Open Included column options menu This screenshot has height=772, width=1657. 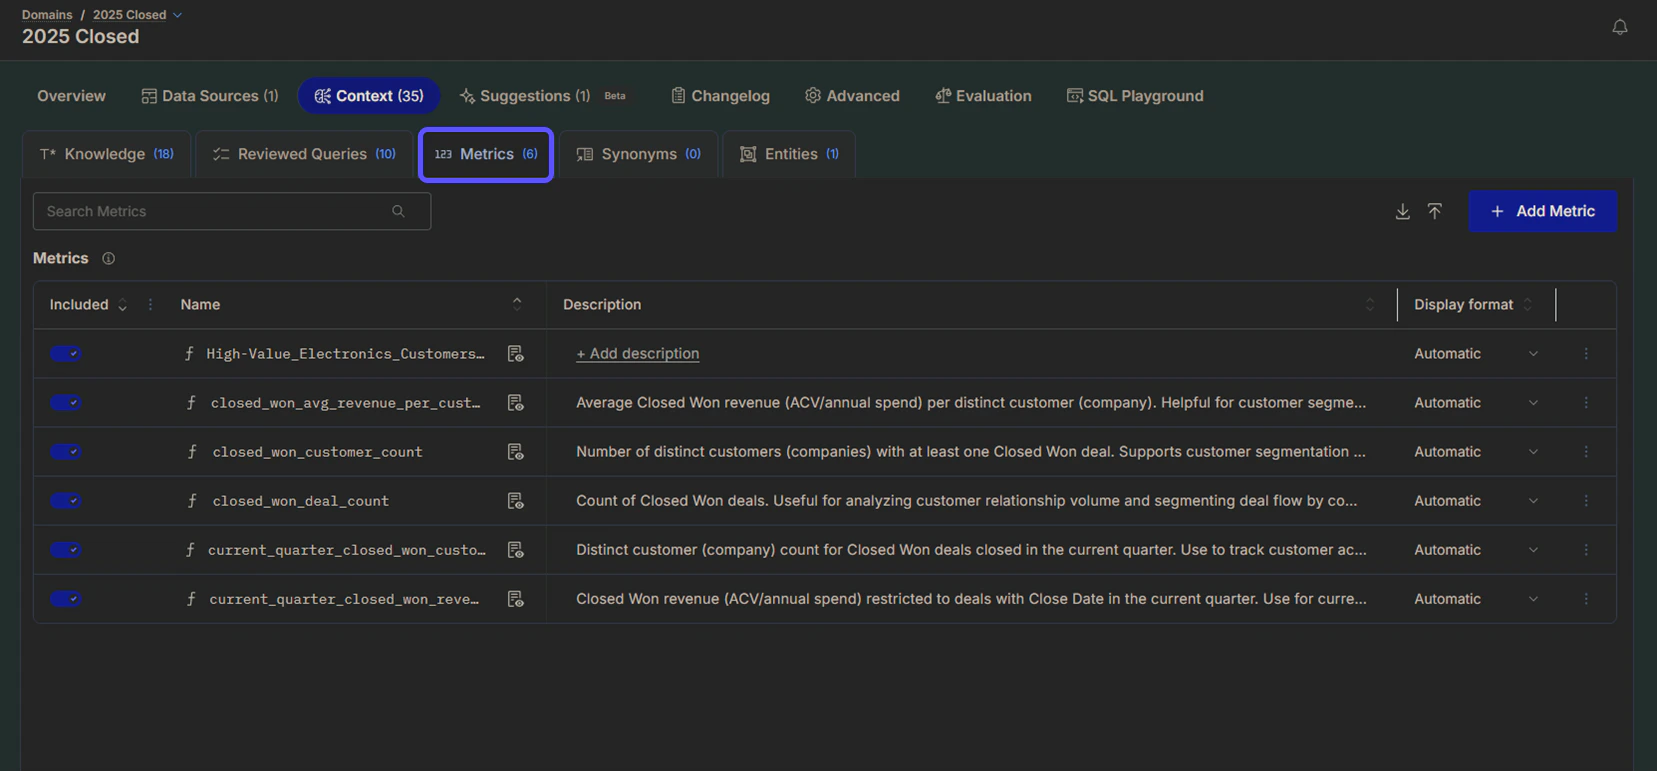[x=150, y=304]
